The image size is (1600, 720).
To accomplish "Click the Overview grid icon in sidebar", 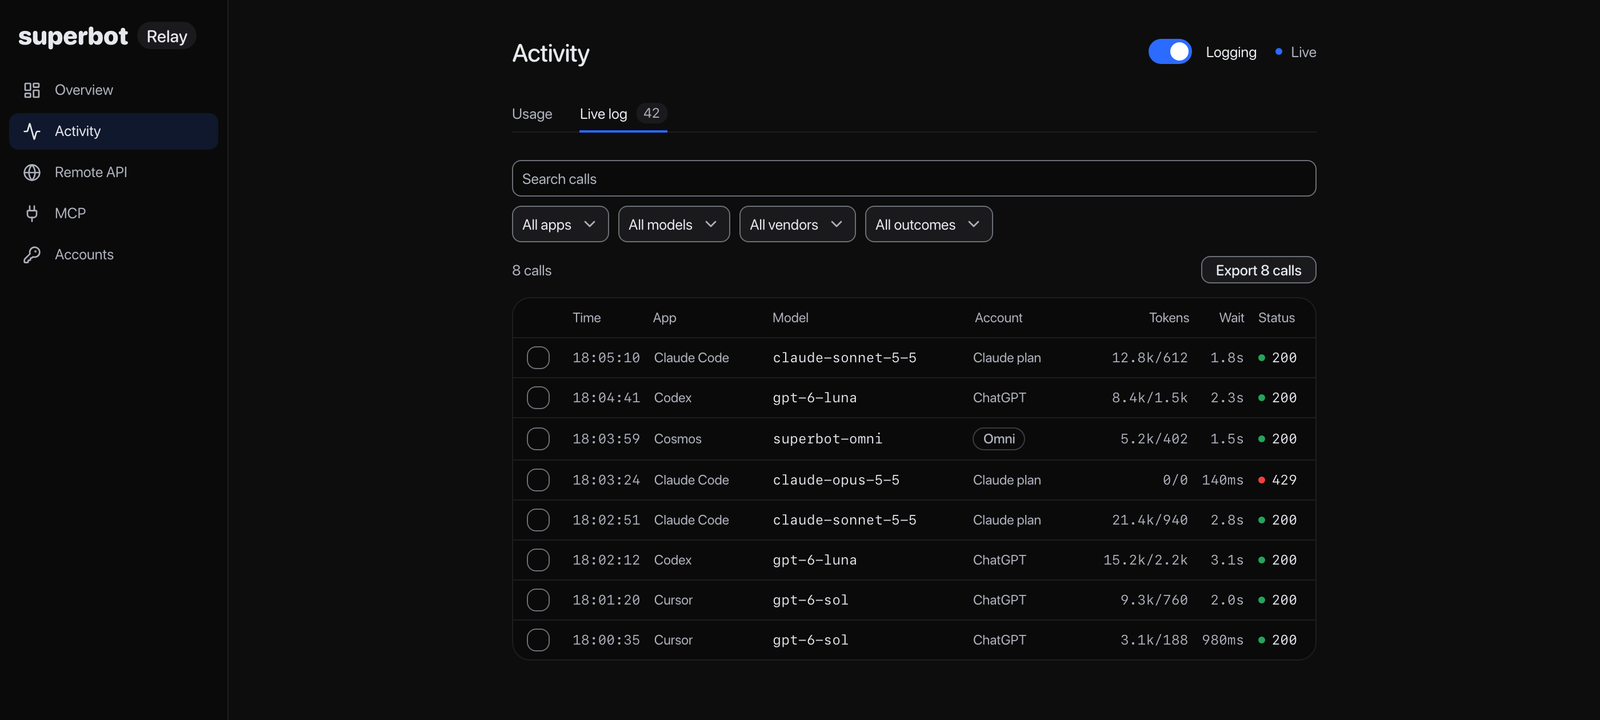I will tap(32, 90).
